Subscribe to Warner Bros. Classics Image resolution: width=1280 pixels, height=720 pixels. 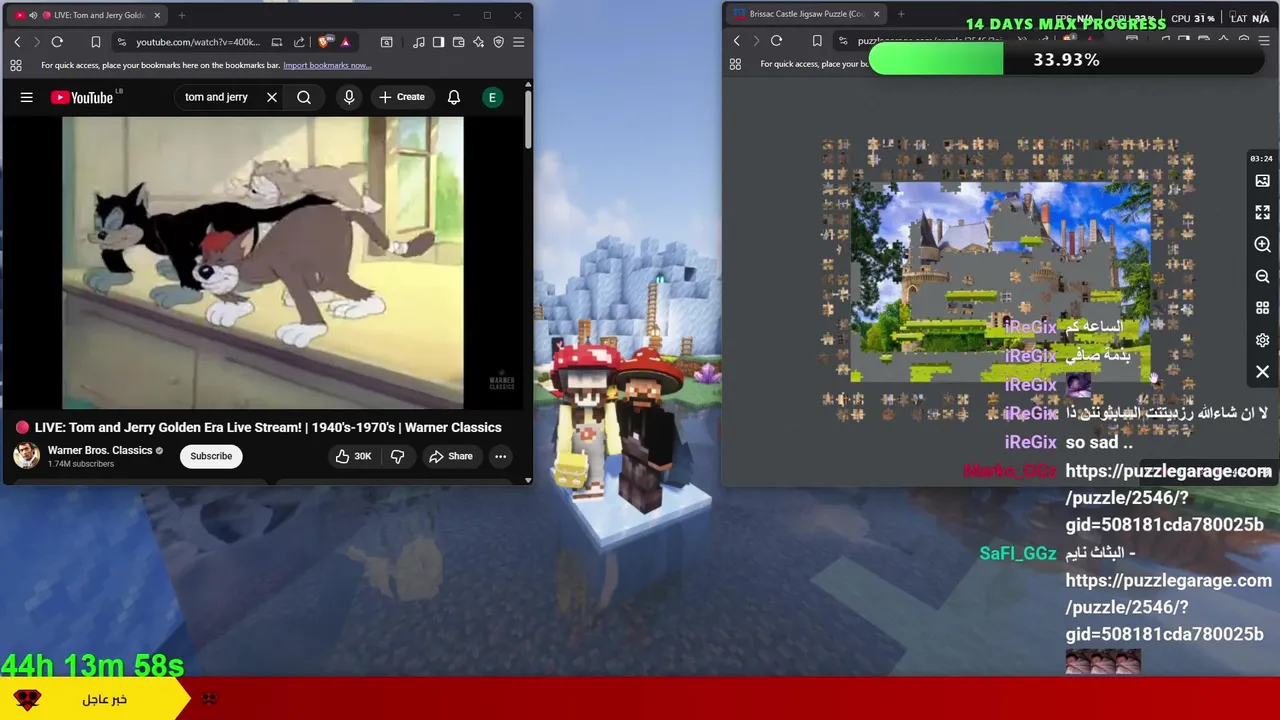(x=211, y=456)
